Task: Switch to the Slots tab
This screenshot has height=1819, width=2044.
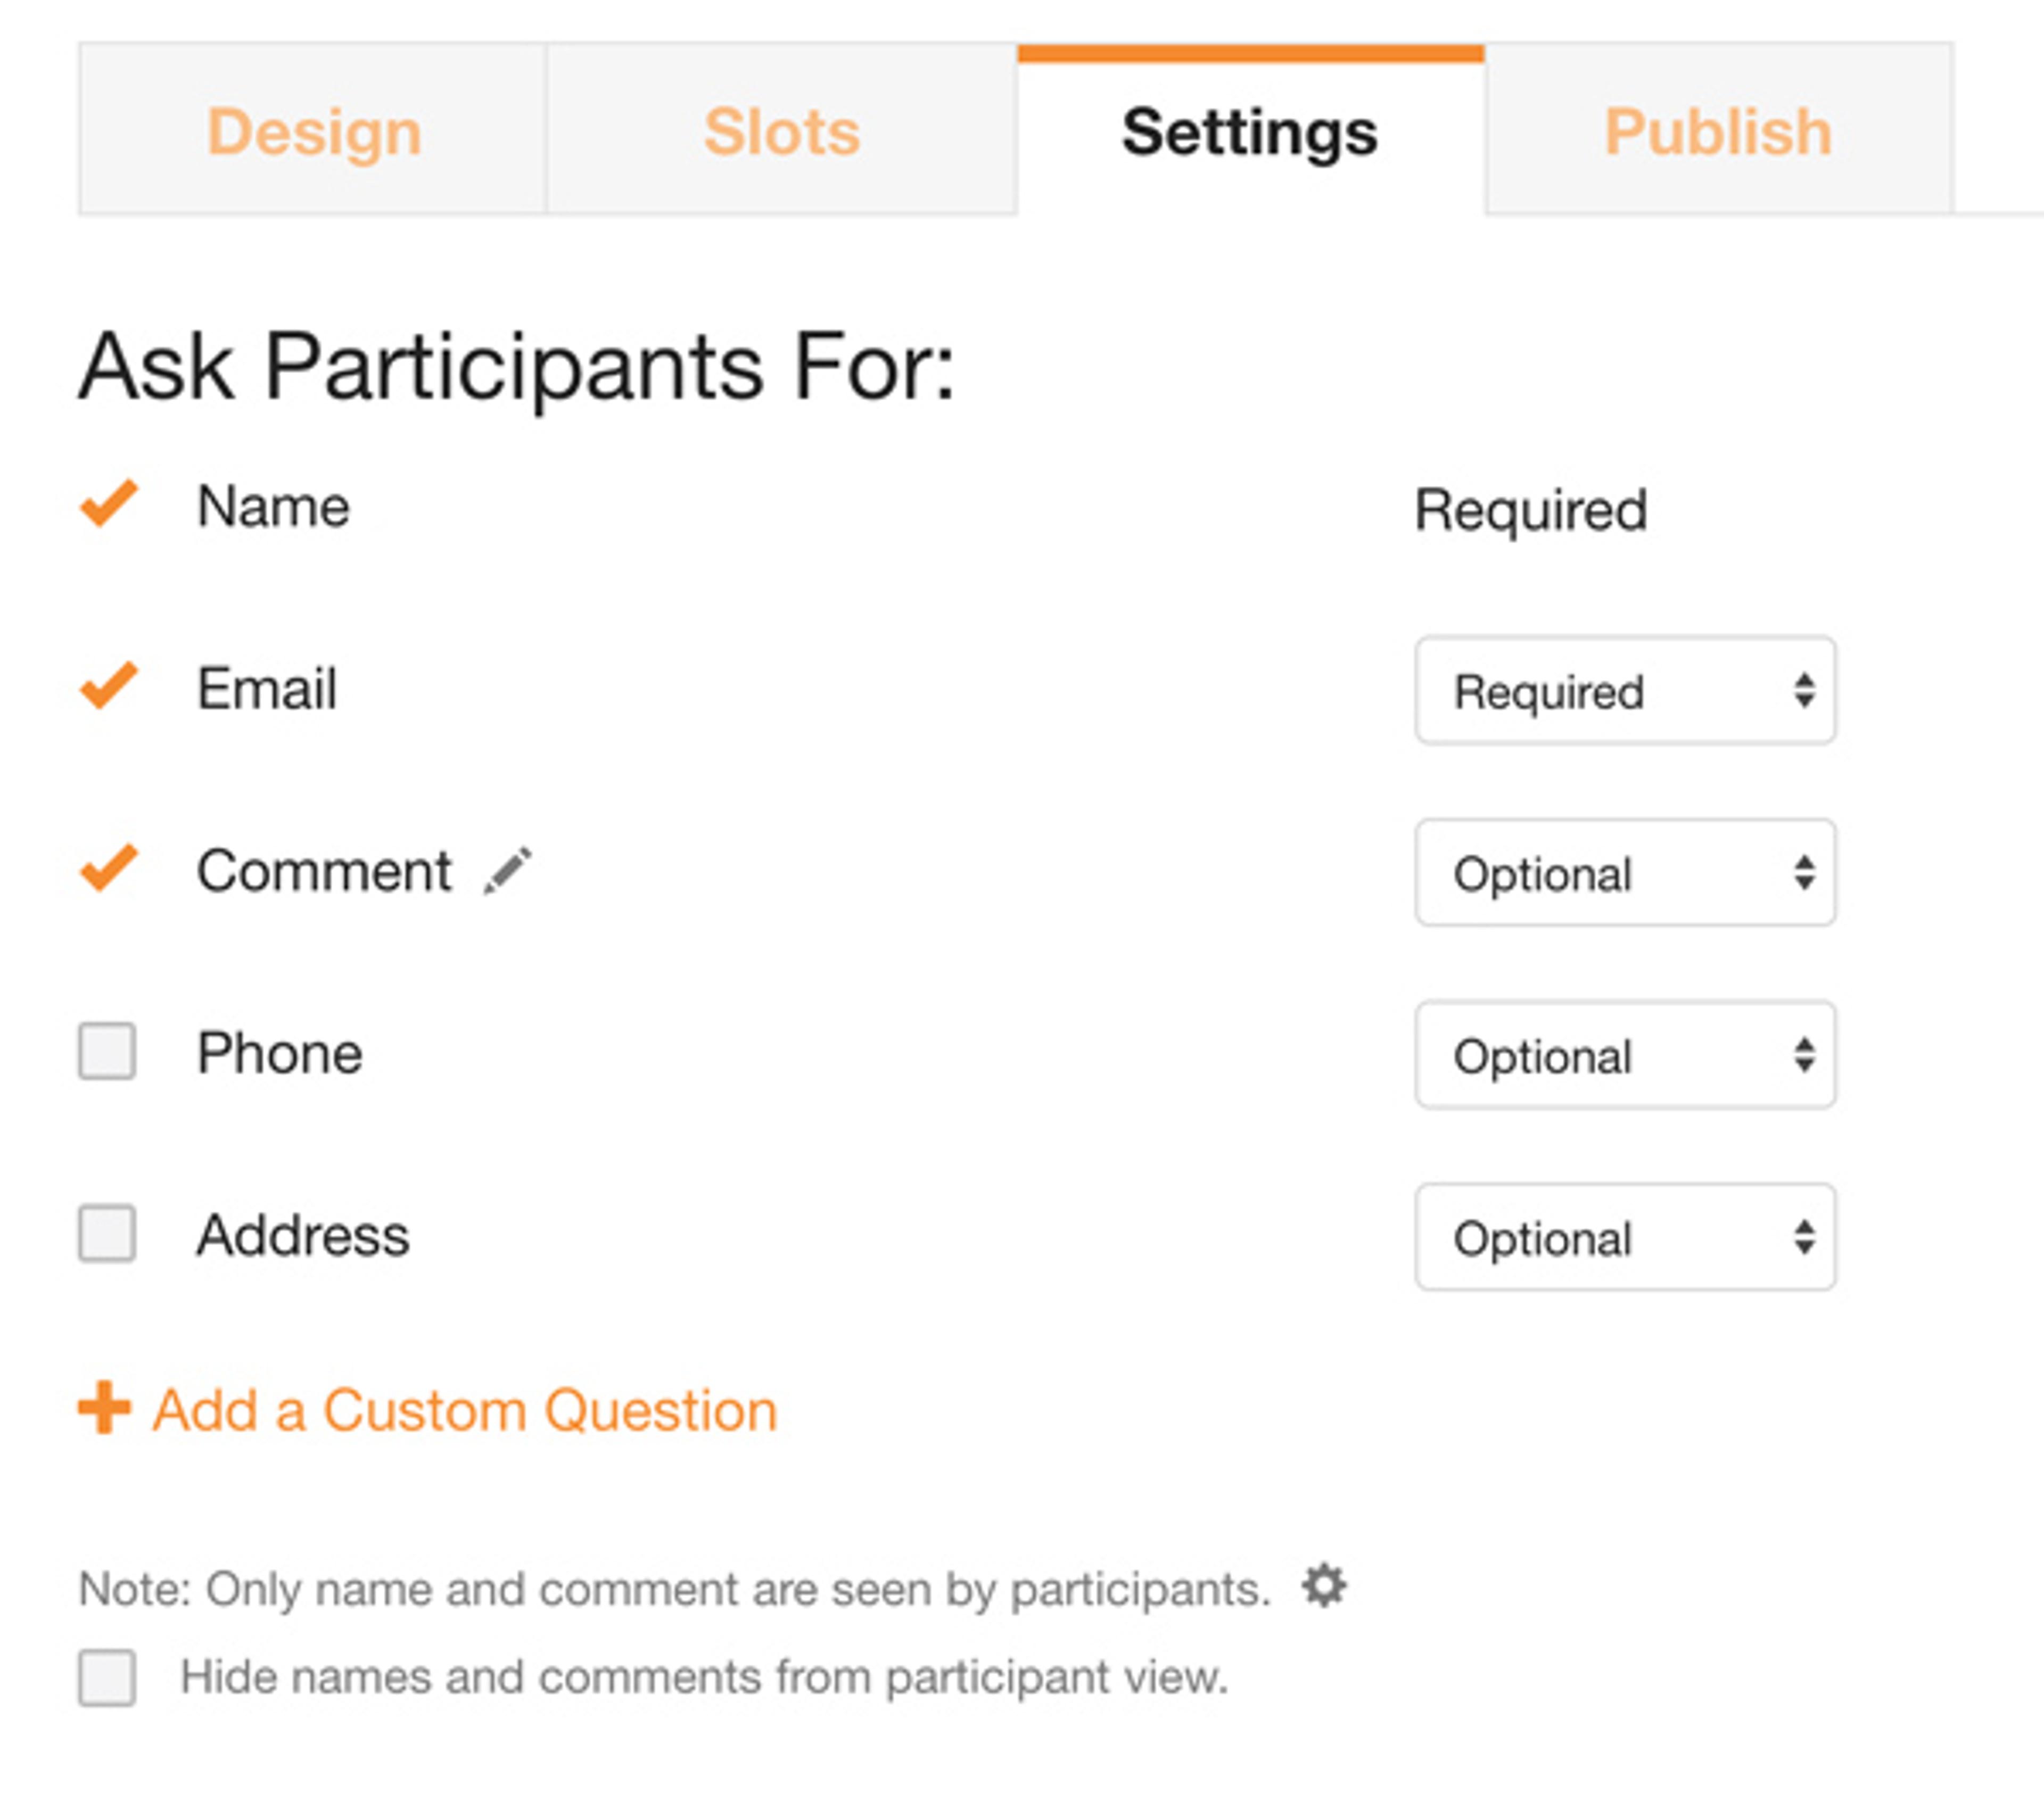Action: click(x=782, y=131)
